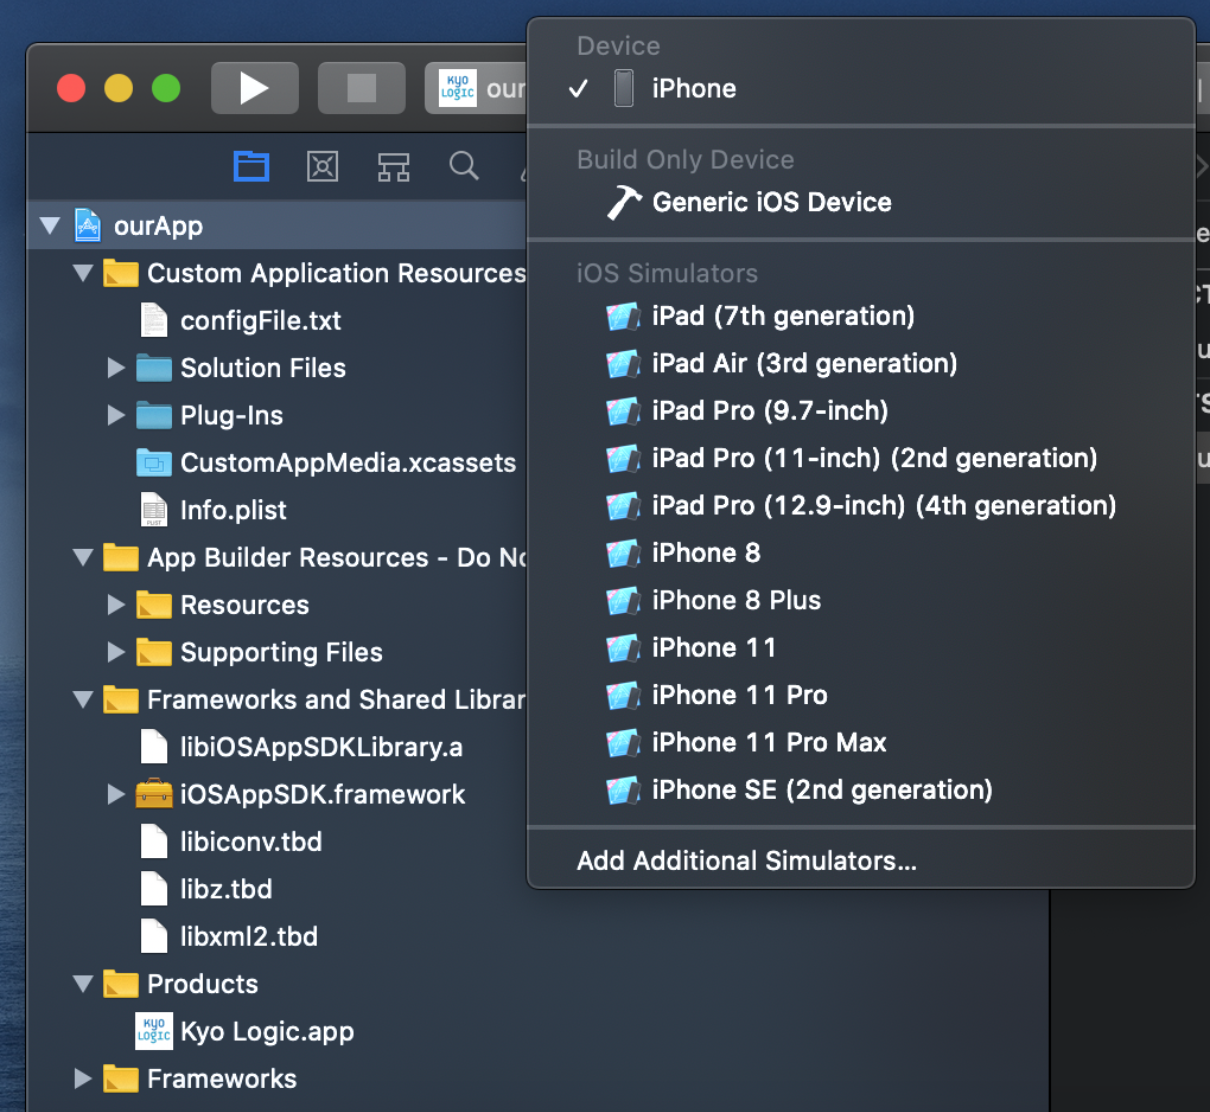The width and height of the screenshot is (1210, 1112).
Task: Click the iPhone device icon in the menu
Action: 624,88
